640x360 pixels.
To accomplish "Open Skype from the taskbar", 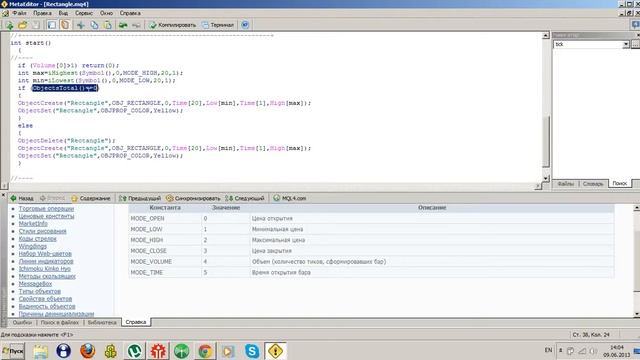I will (x=252, y=351).
